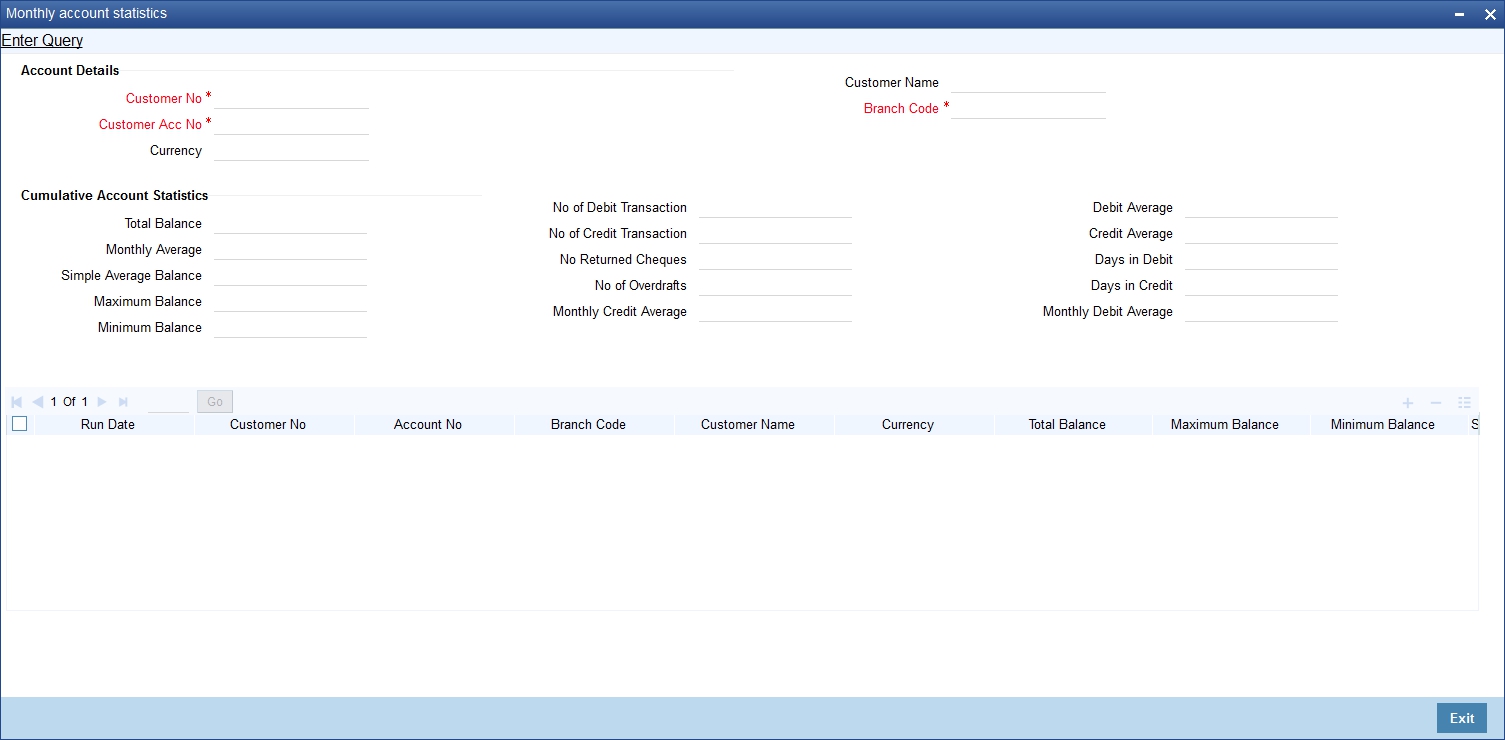1505x740 pixels.
Task: Click the Monthly Credit Average field
Action: click(x=775, y=311)
